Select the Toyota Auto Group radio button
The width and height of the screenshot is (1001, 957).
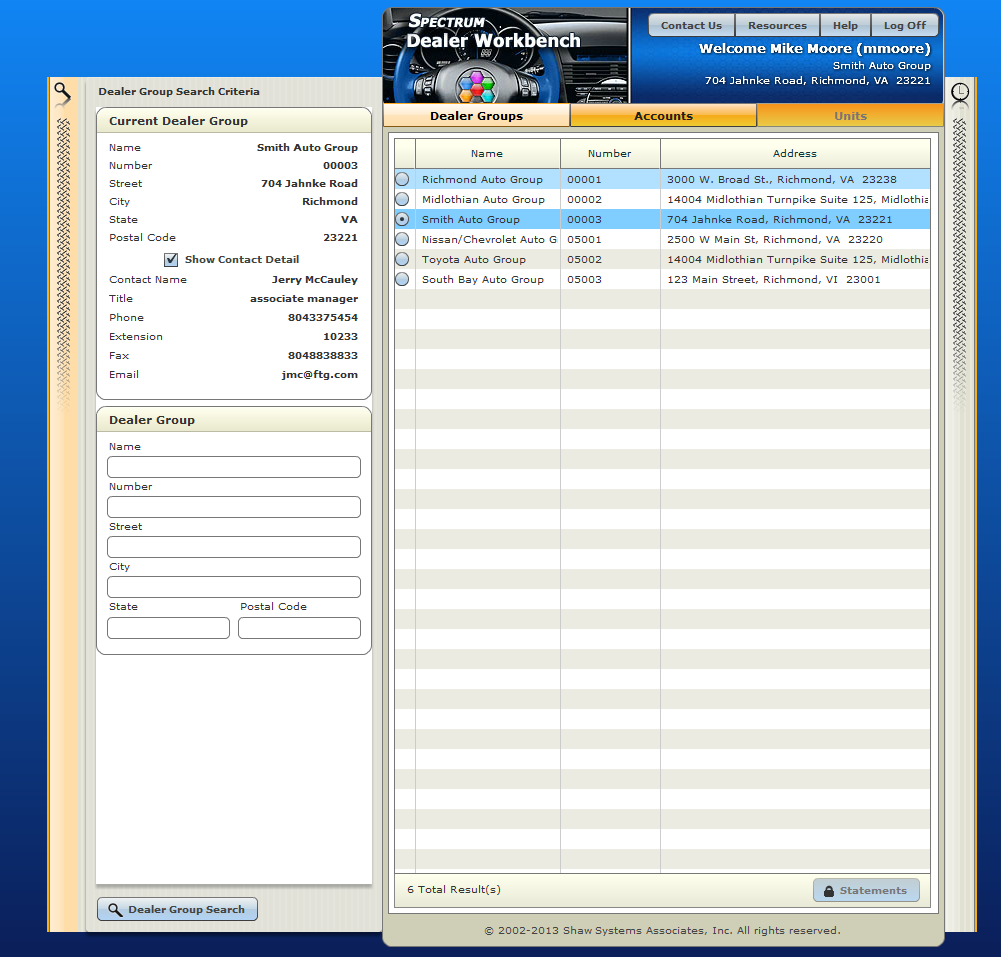pyautogui.click(x=402, y=259)
